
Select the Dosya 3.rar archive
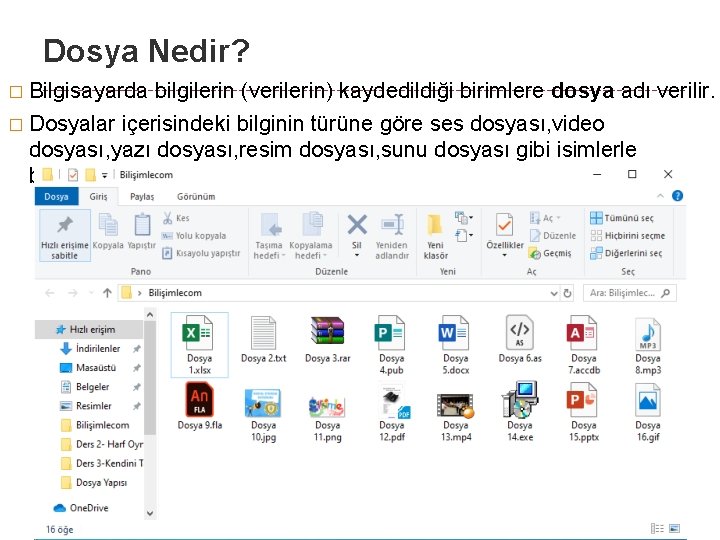coord(327,340)
